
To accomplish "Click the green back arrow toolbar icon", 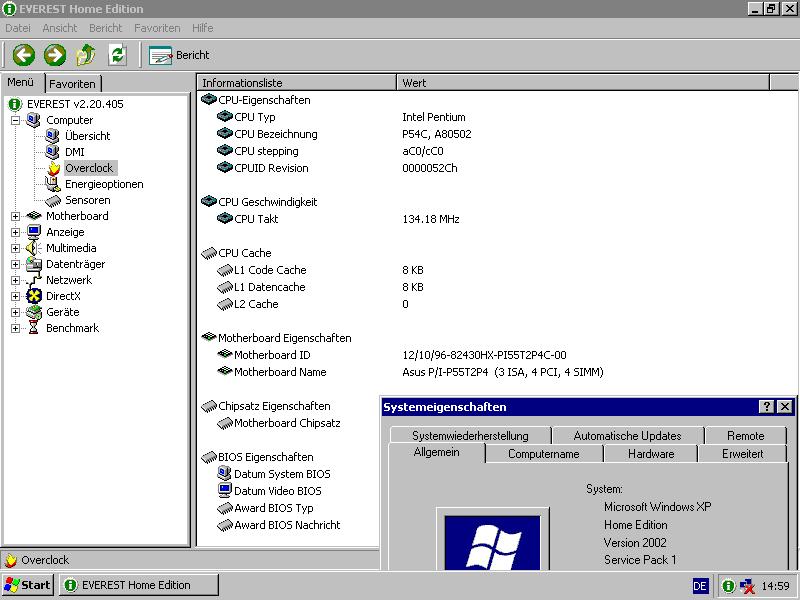I will 23,55.
